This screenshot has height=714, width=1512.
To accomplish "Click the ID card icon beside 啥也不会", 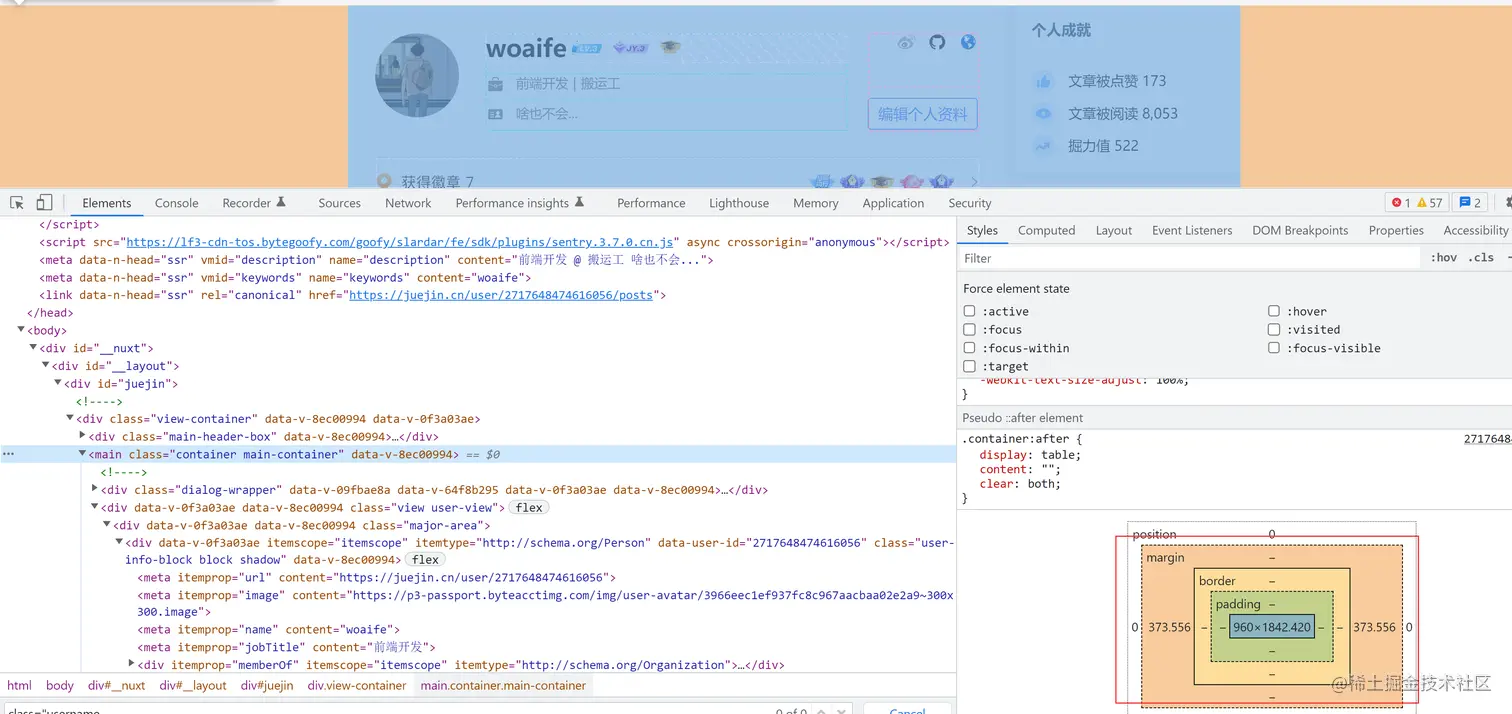I will coord(496,114).
